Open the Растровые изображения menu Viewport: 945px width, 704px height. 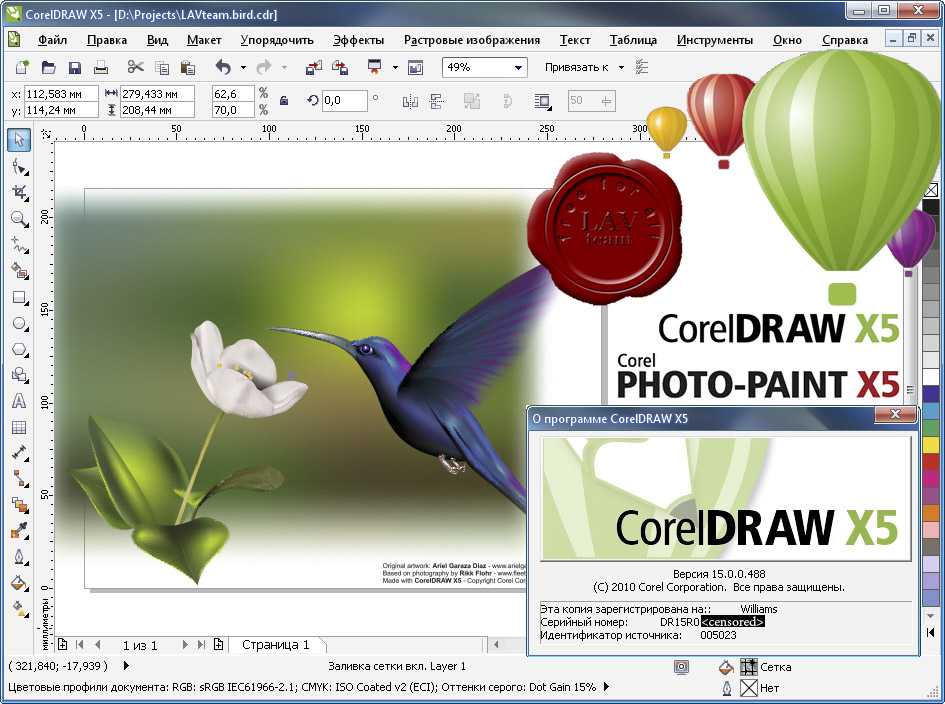coord(472,40)
